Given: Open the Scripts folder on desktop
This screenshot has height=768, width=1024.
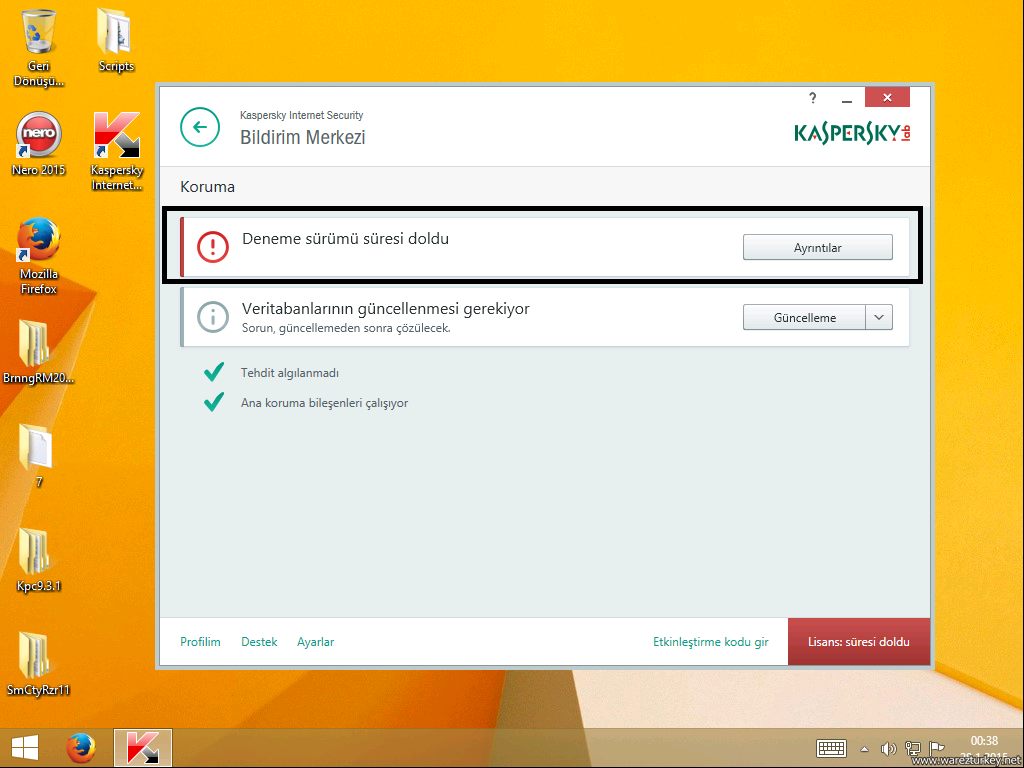Looking at the screenshot, I should [x=116, y=34].
